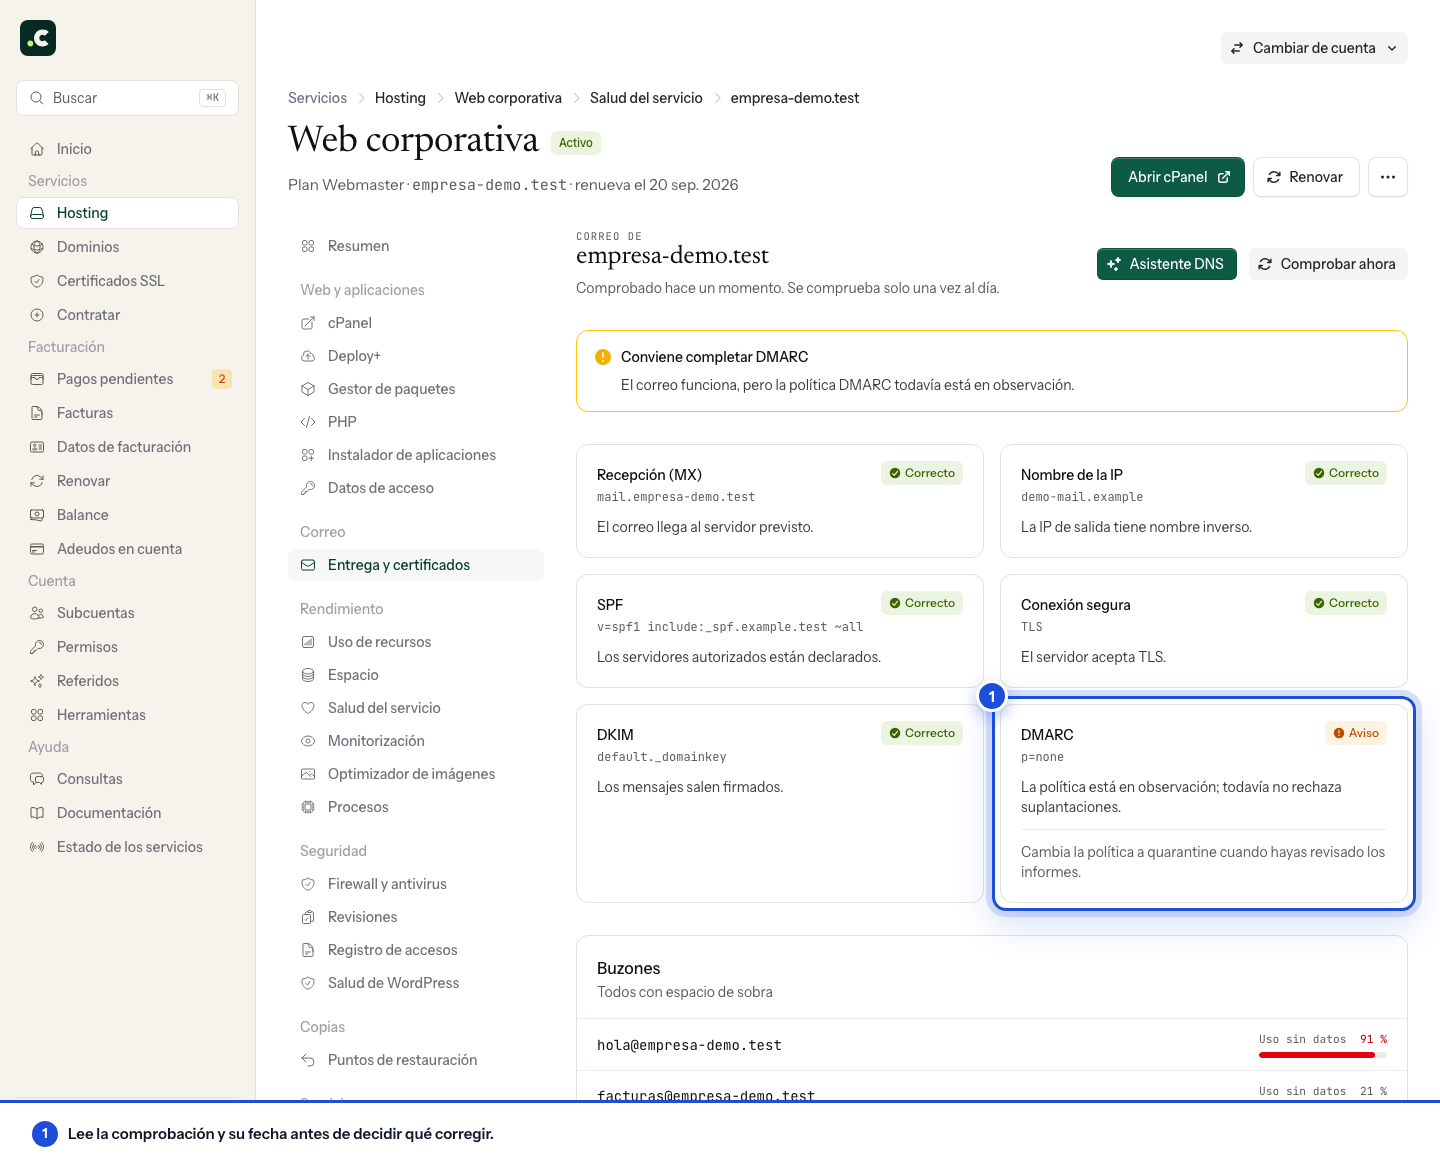Click the Correcto badge on the DKIM card
Viewport: 1440px width, 1164px height.
click(x=922, y=733)
